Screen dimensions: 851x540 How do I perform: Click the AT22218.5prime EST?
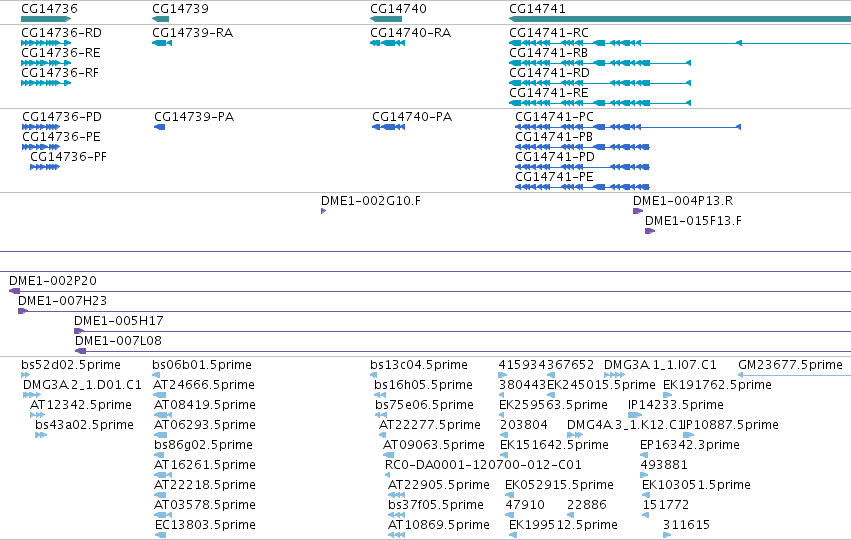point(205,485)
